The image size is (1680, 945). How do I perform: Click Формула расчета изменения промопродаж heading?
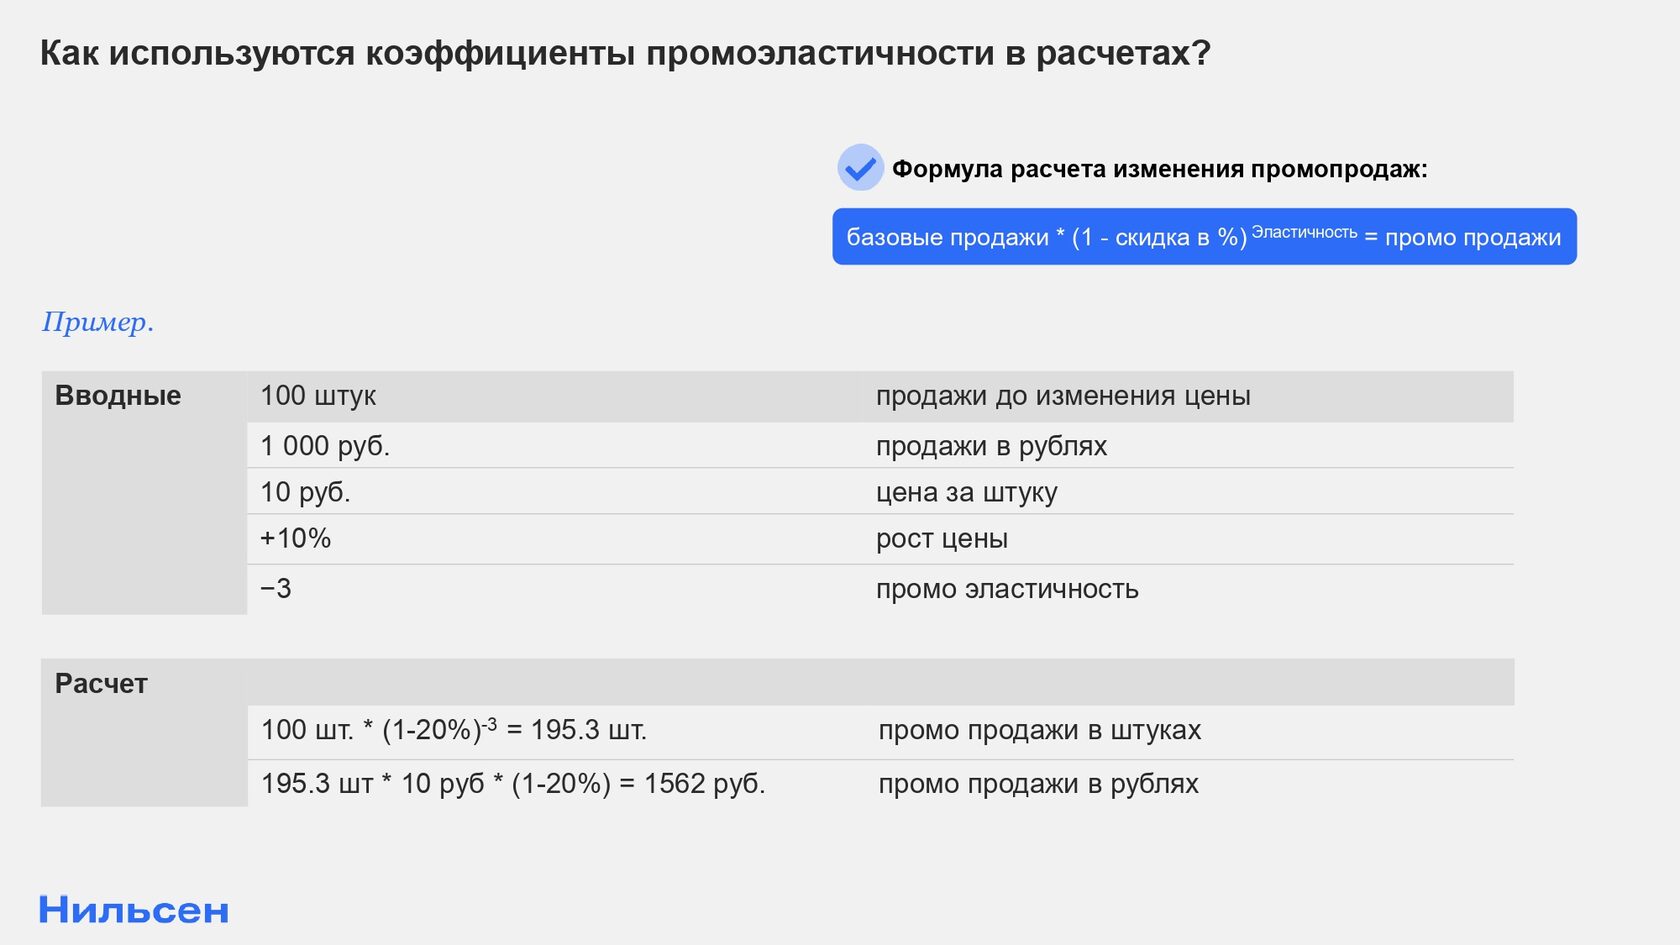point(1160,169)
